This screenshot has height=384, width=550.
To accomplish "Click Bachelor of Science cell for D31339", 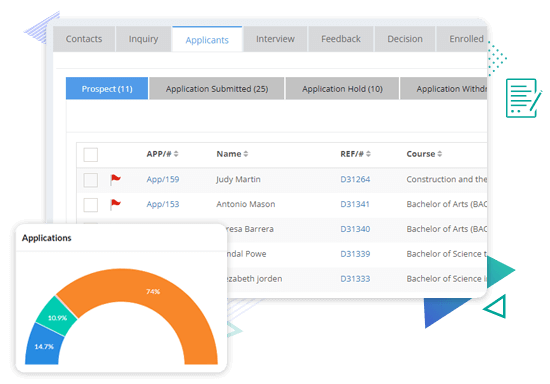I will coord(447,254).
